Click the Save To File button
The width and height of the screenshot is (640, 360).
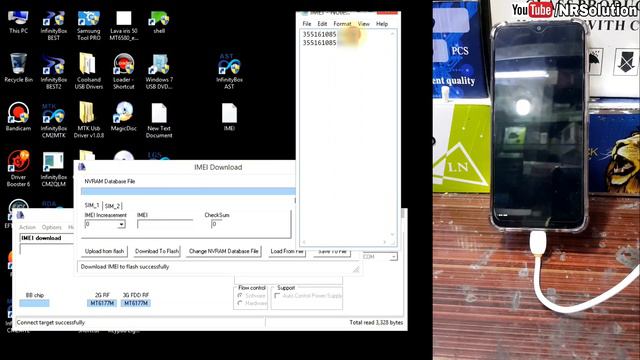pyautogui.click(x=332, y=251)
